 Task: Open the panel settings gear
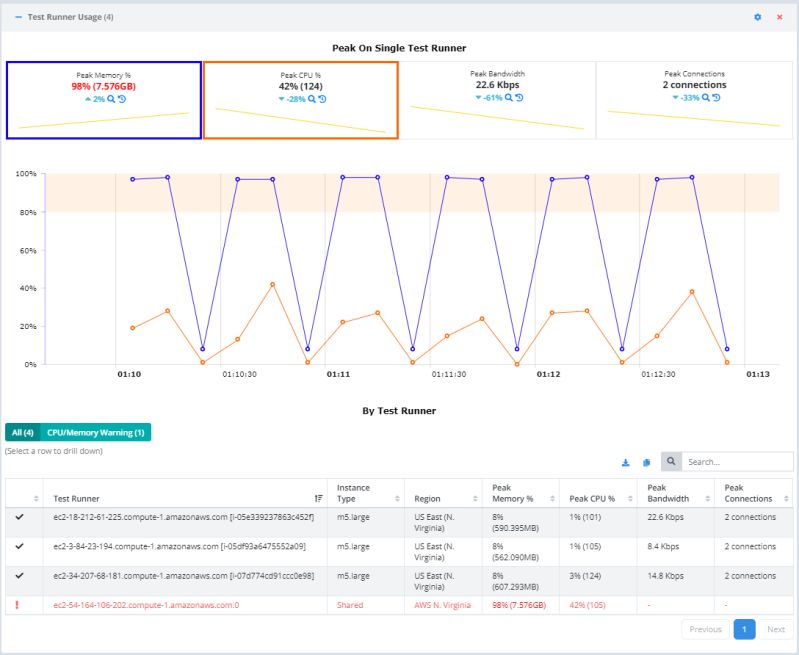pyautogui.click(x=757, y=17)
